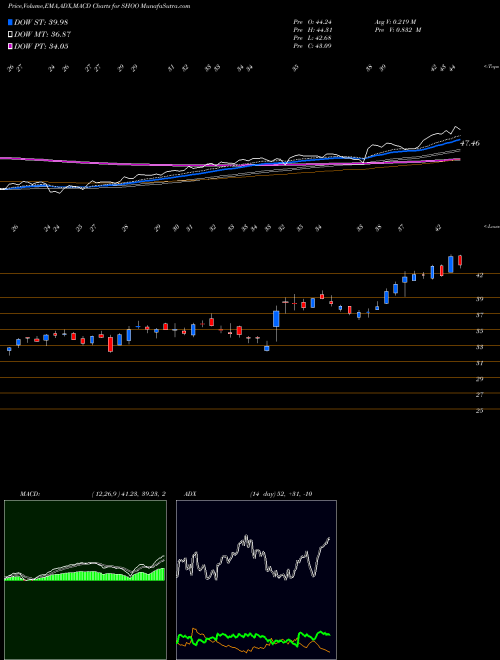Click the 'Pre L: 42.68' value

click(x=312, y=38)
